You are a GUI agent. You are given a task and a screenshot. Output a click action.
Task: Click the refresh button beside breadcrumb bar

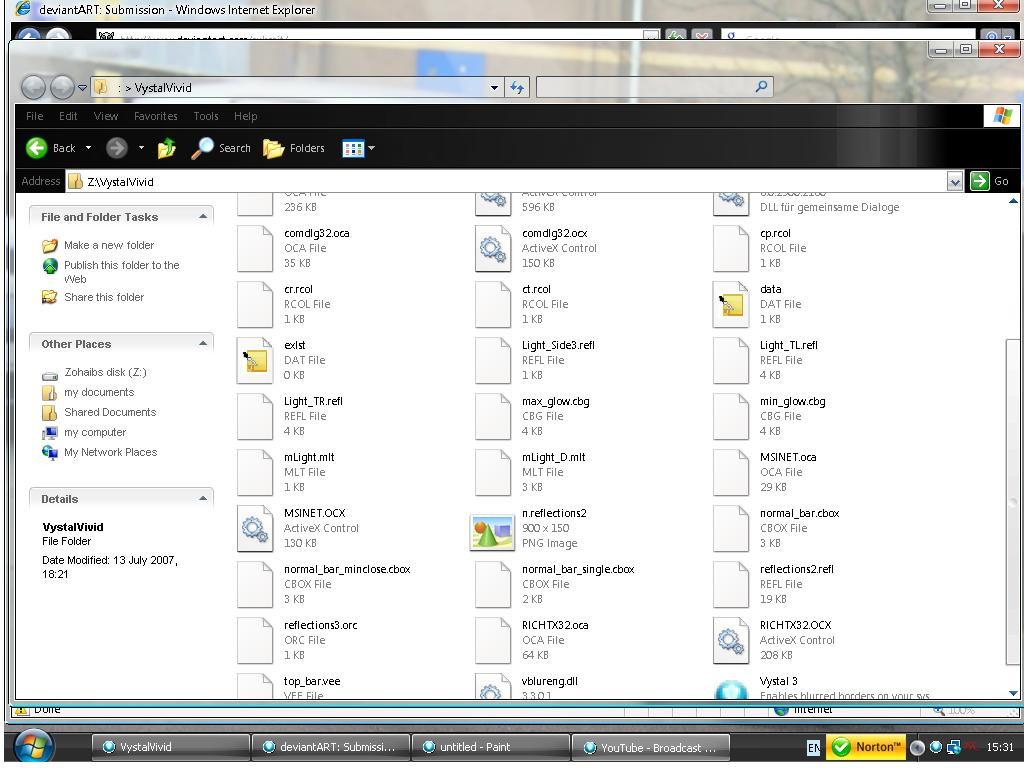click(517, 88)
